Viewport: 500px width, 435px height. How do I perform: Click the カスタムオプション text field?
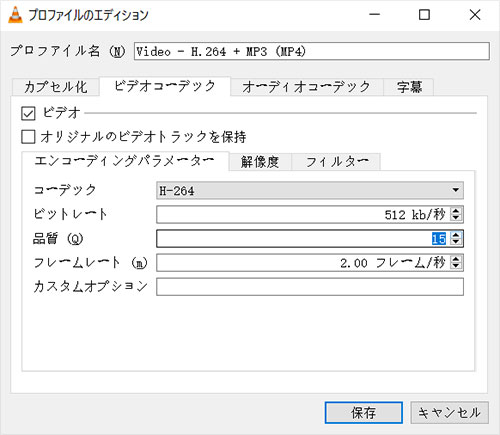tap(310, 287)
